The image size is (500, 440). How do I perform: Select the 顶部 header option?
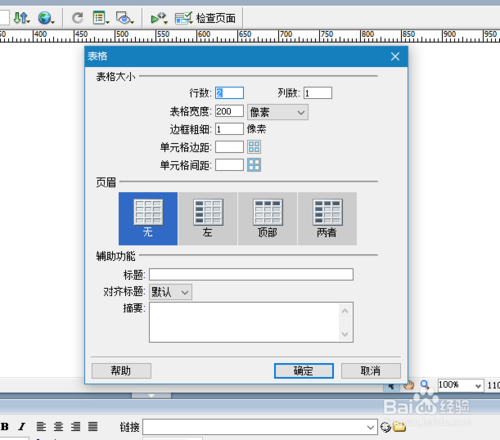[x=267, y=219]
